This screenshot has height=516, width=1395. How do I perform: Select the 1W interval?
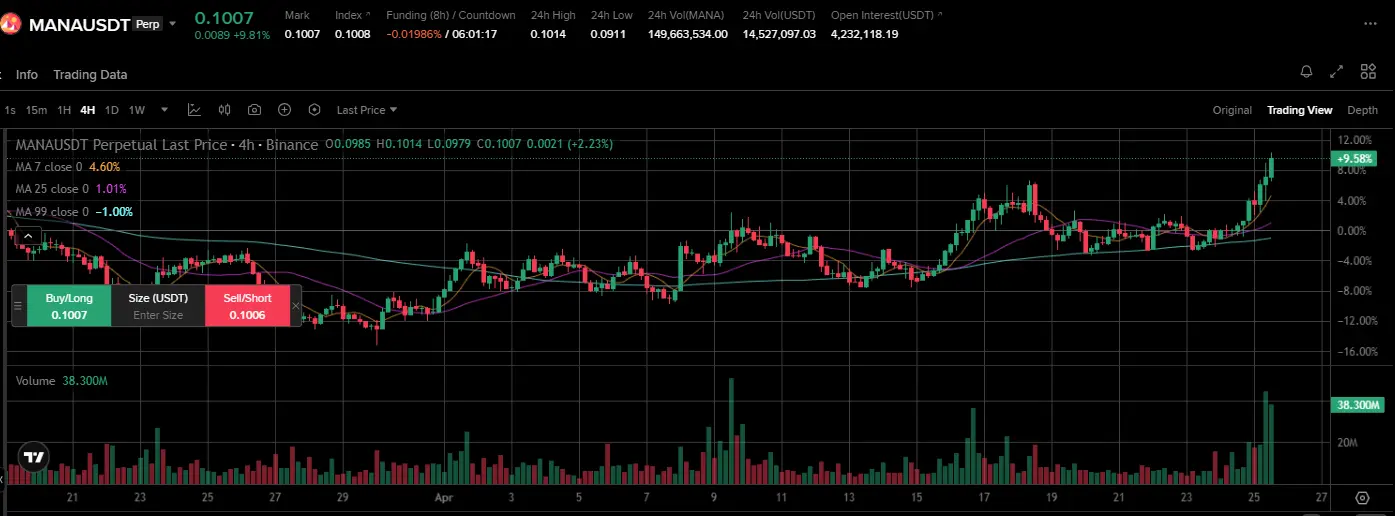[137, 110]
